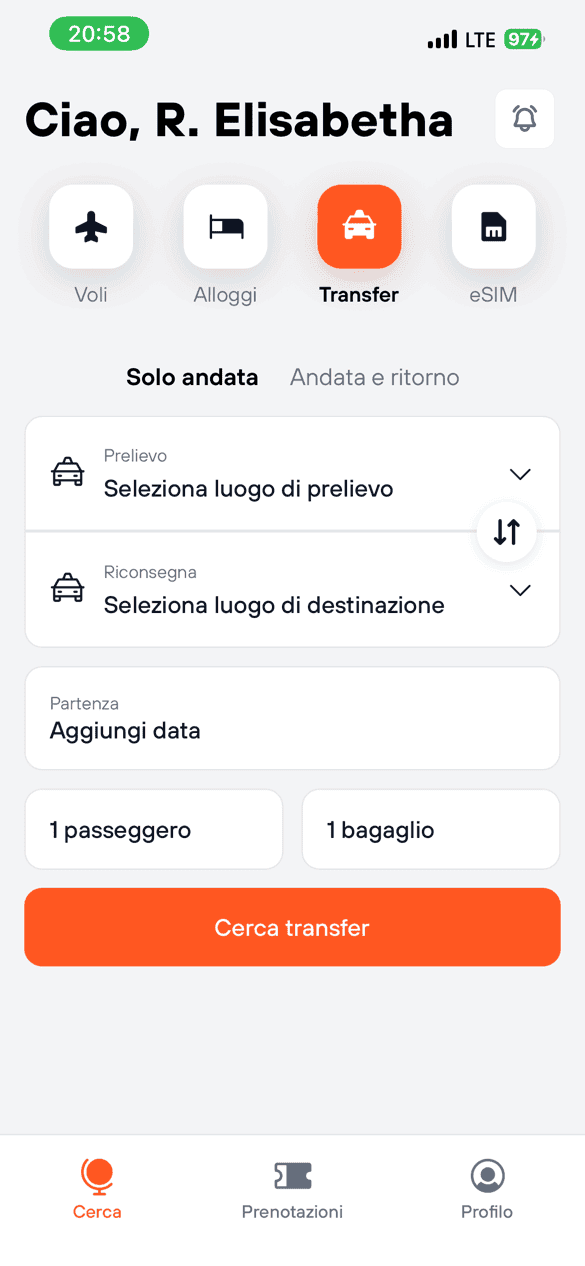
Task: Activate the Cerca tab in bottom navigation
Action: (97, 1186)
